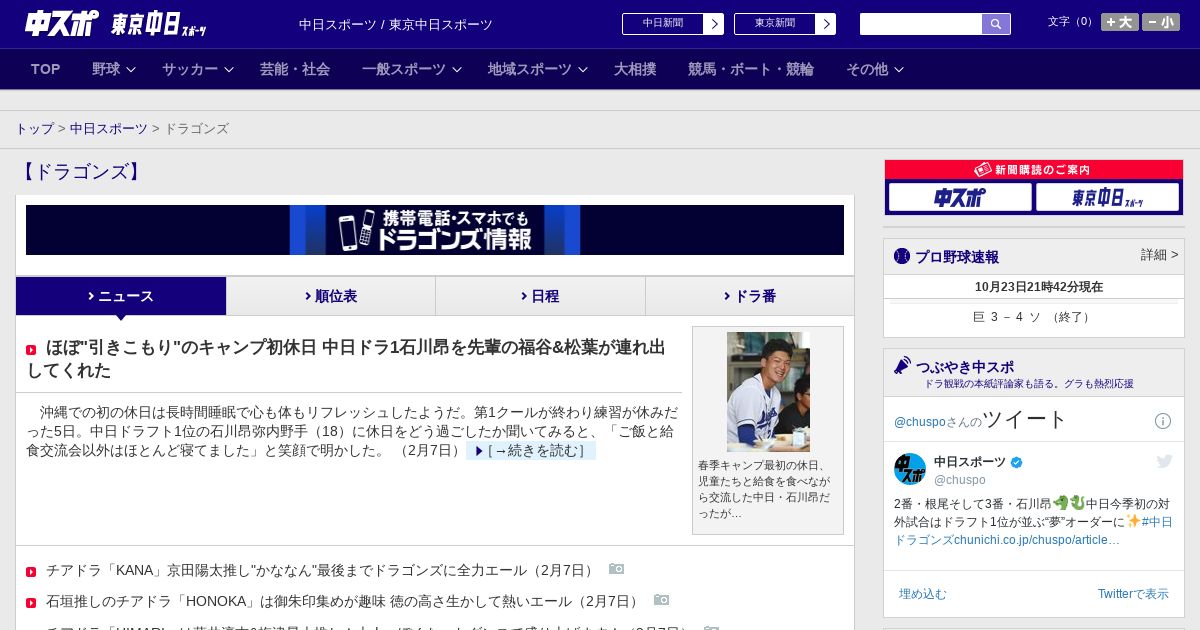Viewport: 1200px width, 630px height.
Task: Click red bullet icon beside KANA article
Action: pos(31,572)
